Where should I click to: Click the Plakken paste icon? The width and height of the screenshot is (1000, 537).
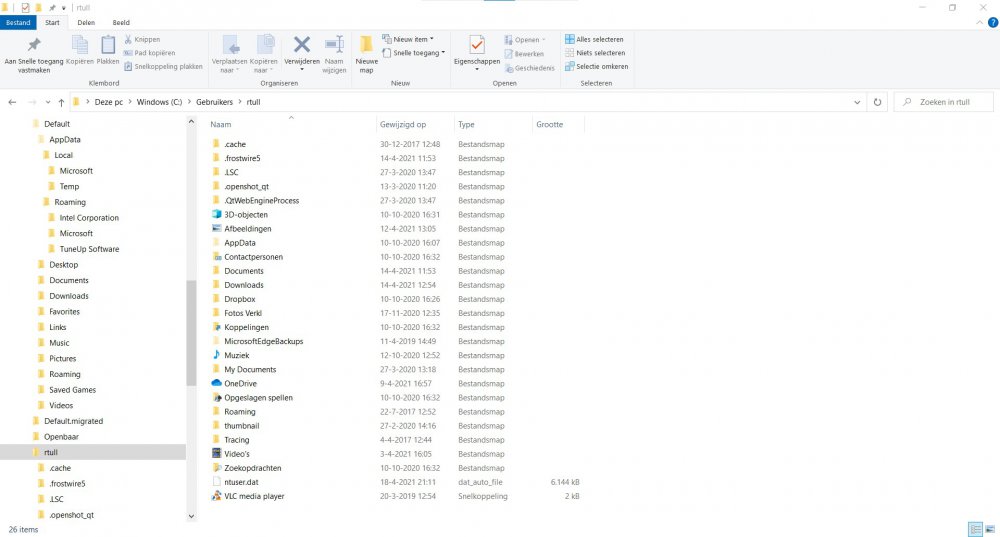click(x=108, y=45)
